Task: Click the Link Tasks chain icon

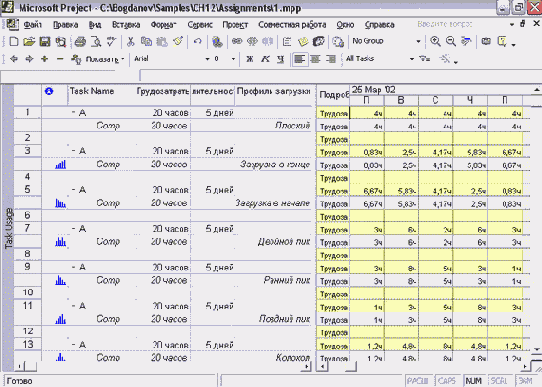Action: pos(237,41)
